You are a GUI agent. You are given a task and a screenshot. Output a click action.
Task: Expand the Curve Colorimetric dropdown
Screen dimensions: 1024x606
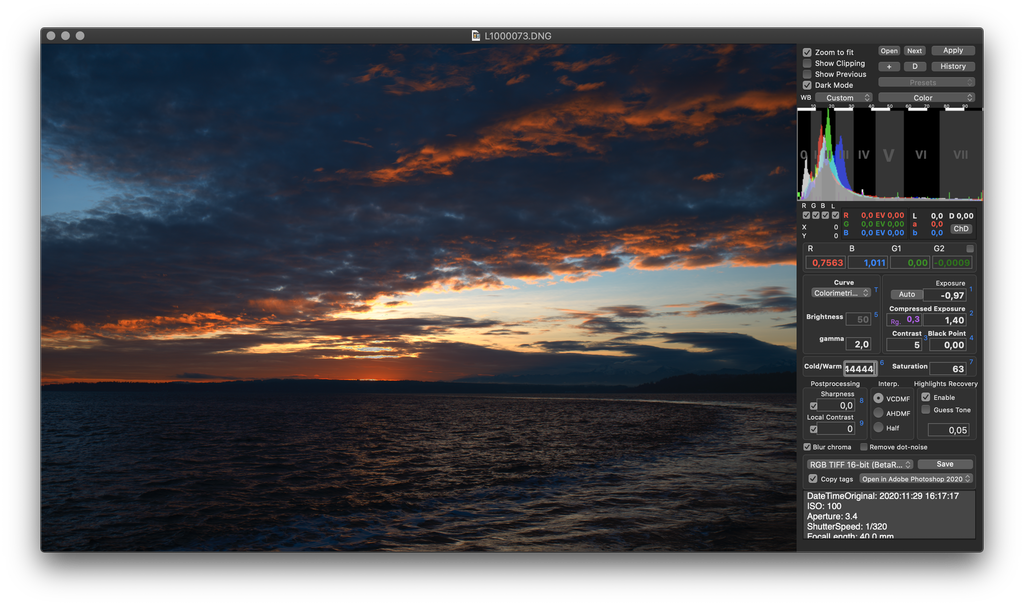(841, 293)
